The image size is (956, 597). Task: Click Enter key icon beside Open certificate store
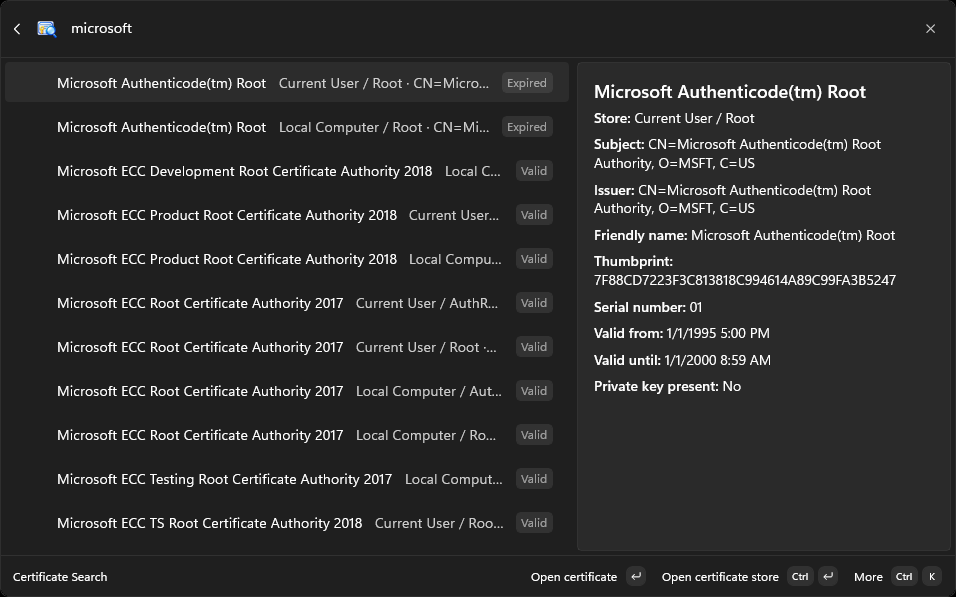pyautogui.click(x=828, y=576)
